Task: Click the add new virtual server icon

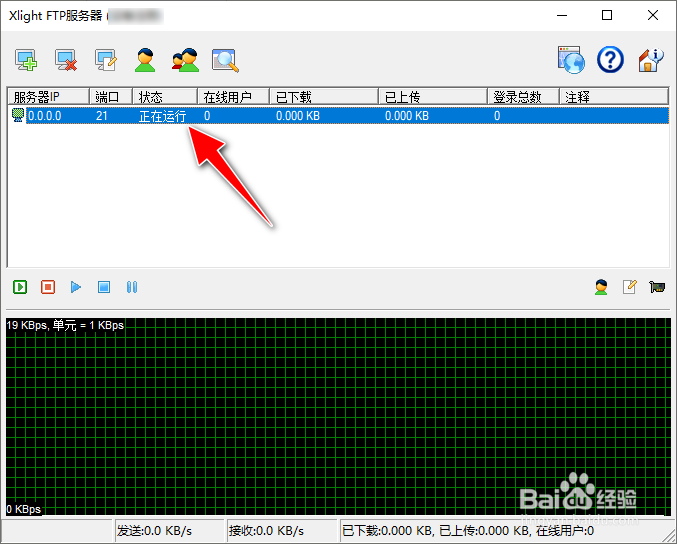Action: [26, 60]
